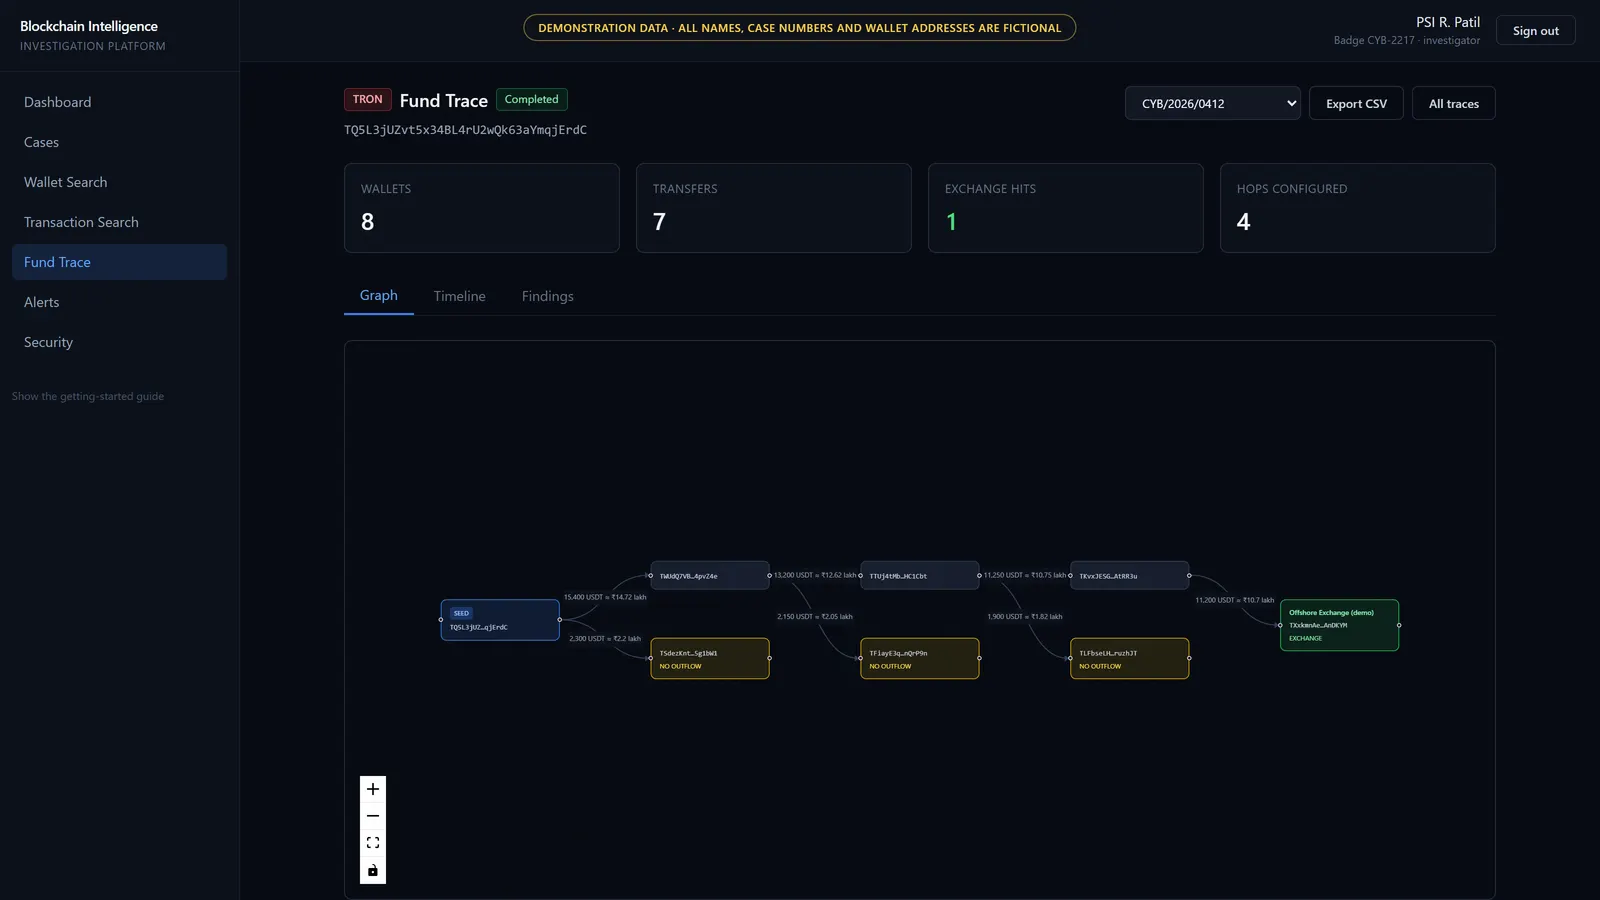Click the Offshore Exchange node's input handle

pyautogui.click(x=1280, y=625)
